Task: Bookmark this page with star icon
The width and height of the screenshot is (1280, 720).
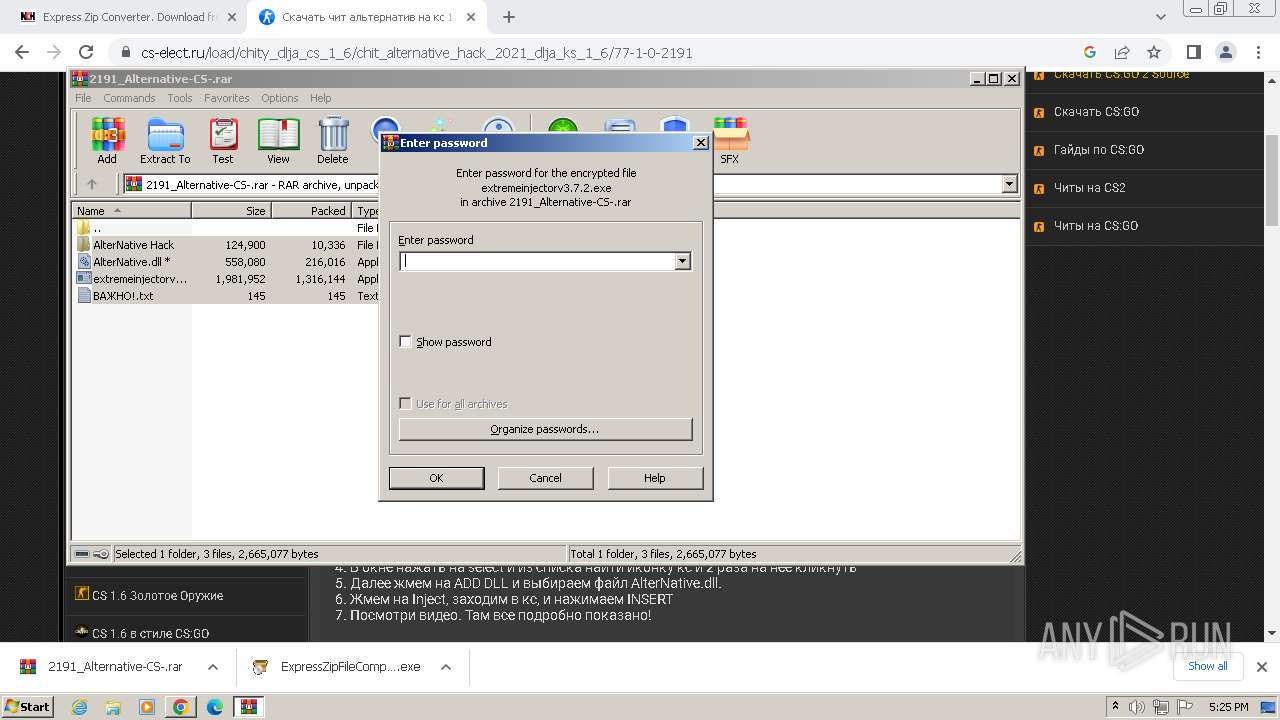Action: click(x=1154, y=52)
